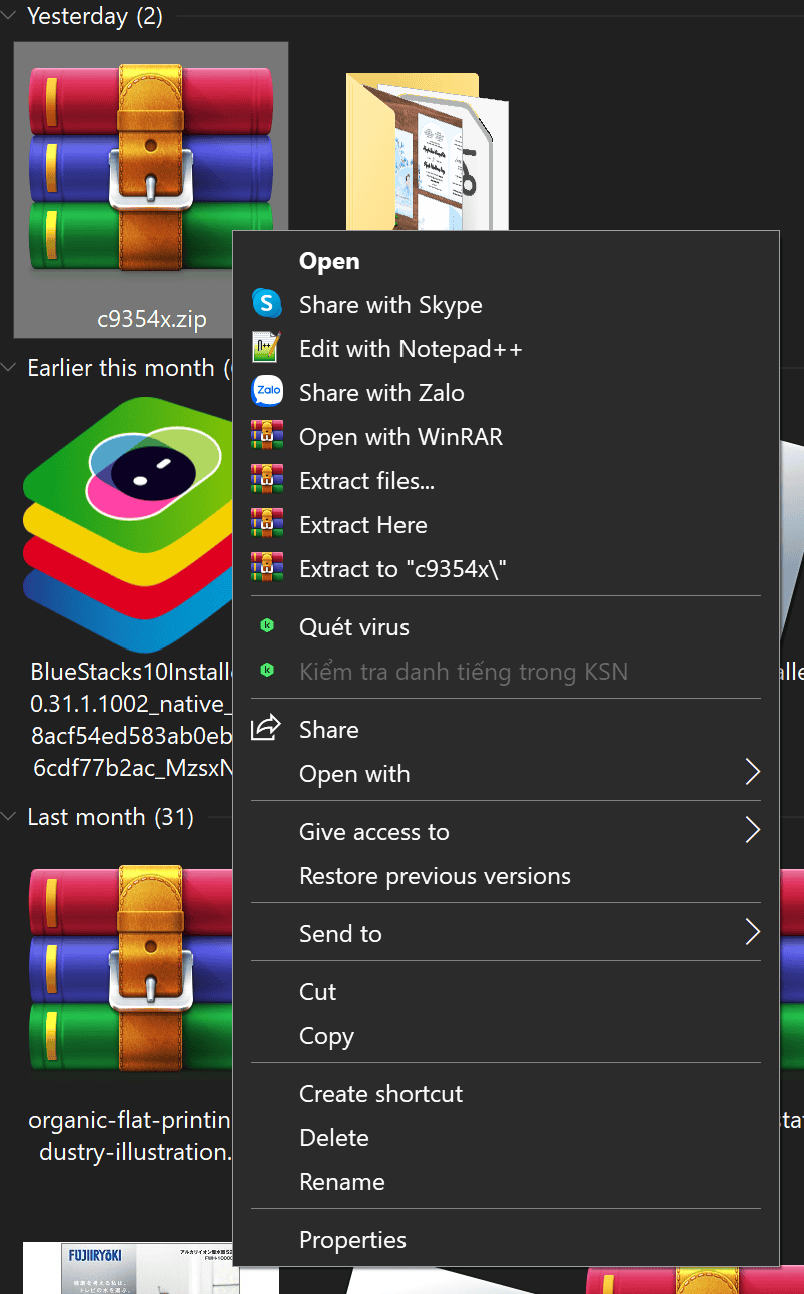Collapse the Last month group chevron

10,817
